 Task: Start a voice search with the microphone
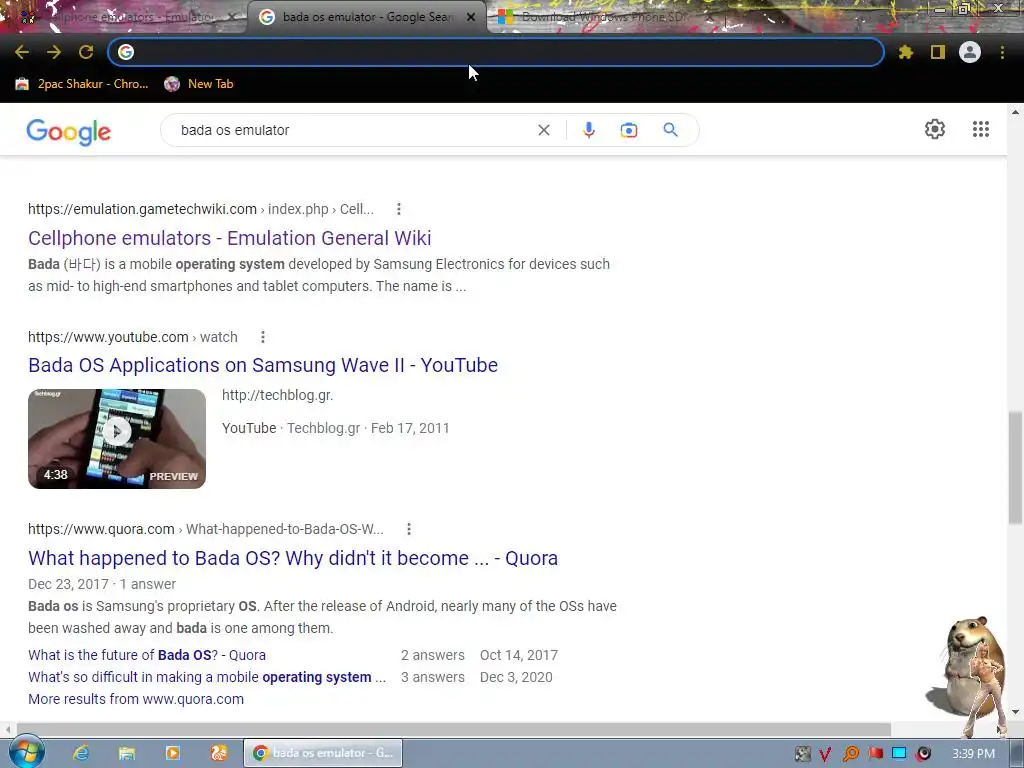[x=588, y=130]
